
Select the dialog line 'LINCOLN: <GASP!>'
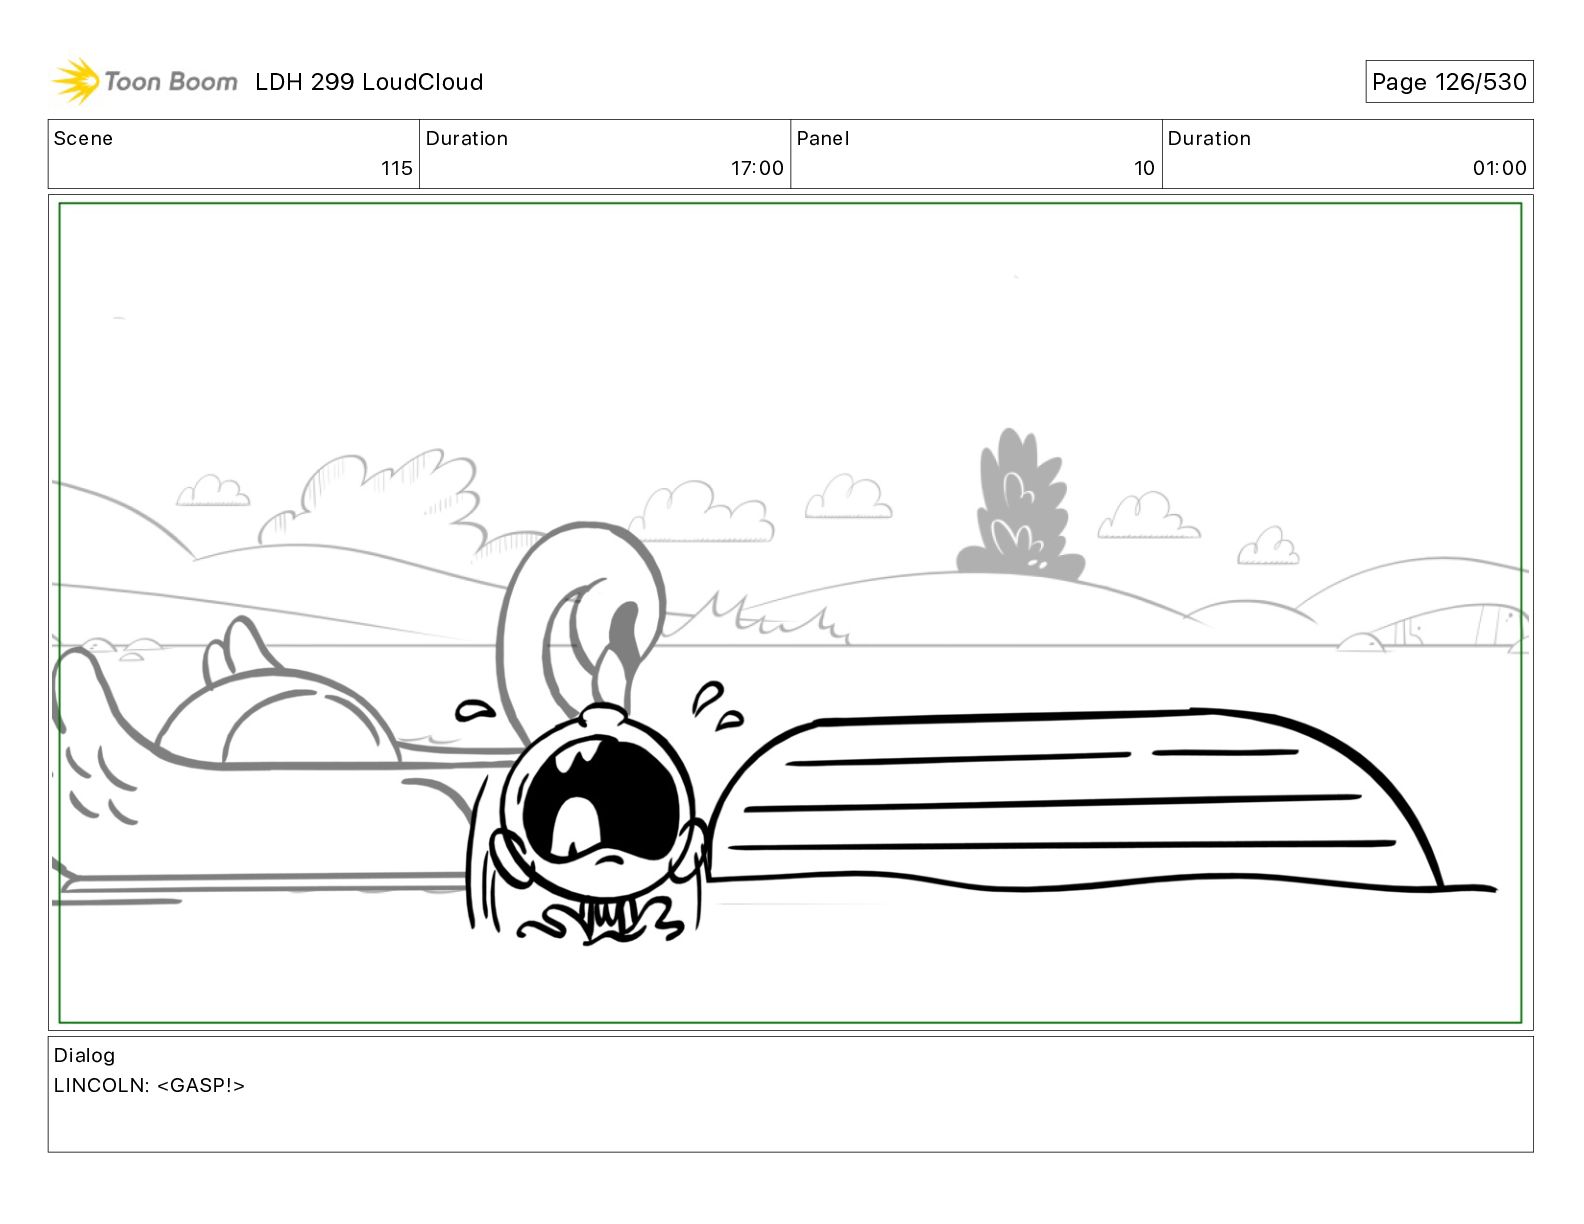149,1085
